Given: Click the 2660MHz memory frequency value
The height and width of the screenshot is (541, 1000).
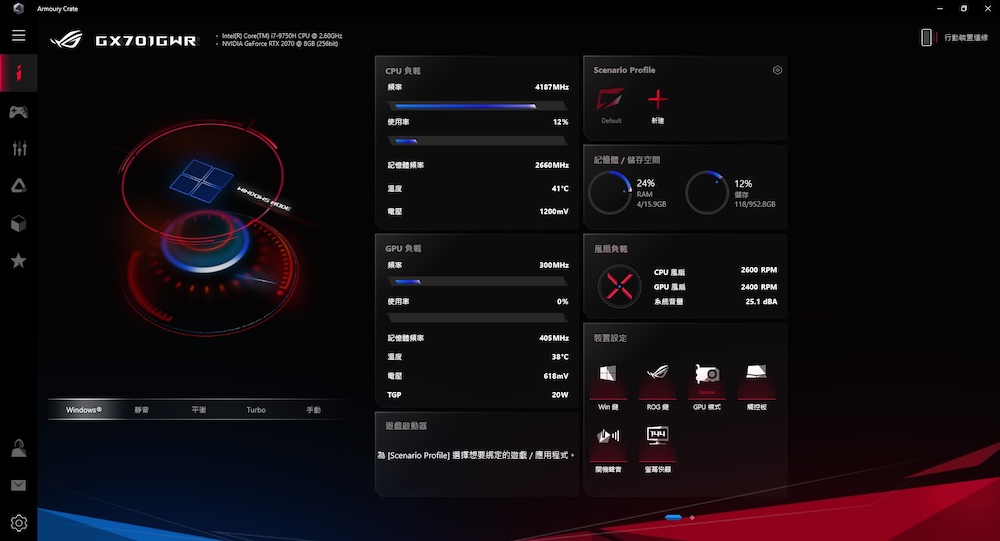Looking at the screenshot, I should [552, 165].
